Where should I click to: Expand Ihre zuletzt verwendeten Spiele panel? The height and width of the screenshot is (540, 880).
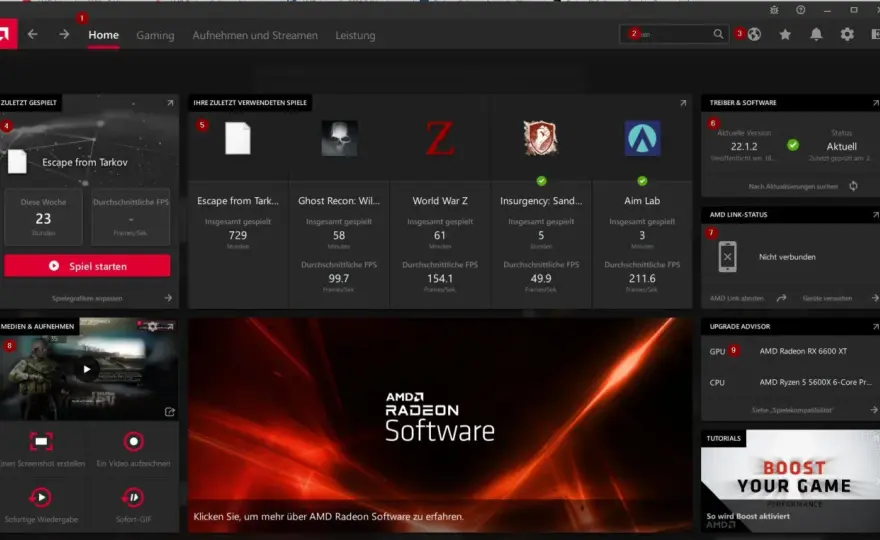coord(683,103)
